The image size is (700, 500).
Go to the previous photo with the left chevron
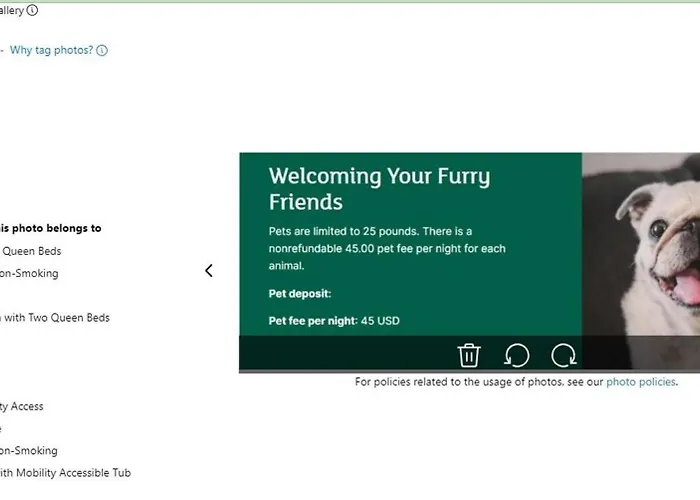[x=208, y=270]
